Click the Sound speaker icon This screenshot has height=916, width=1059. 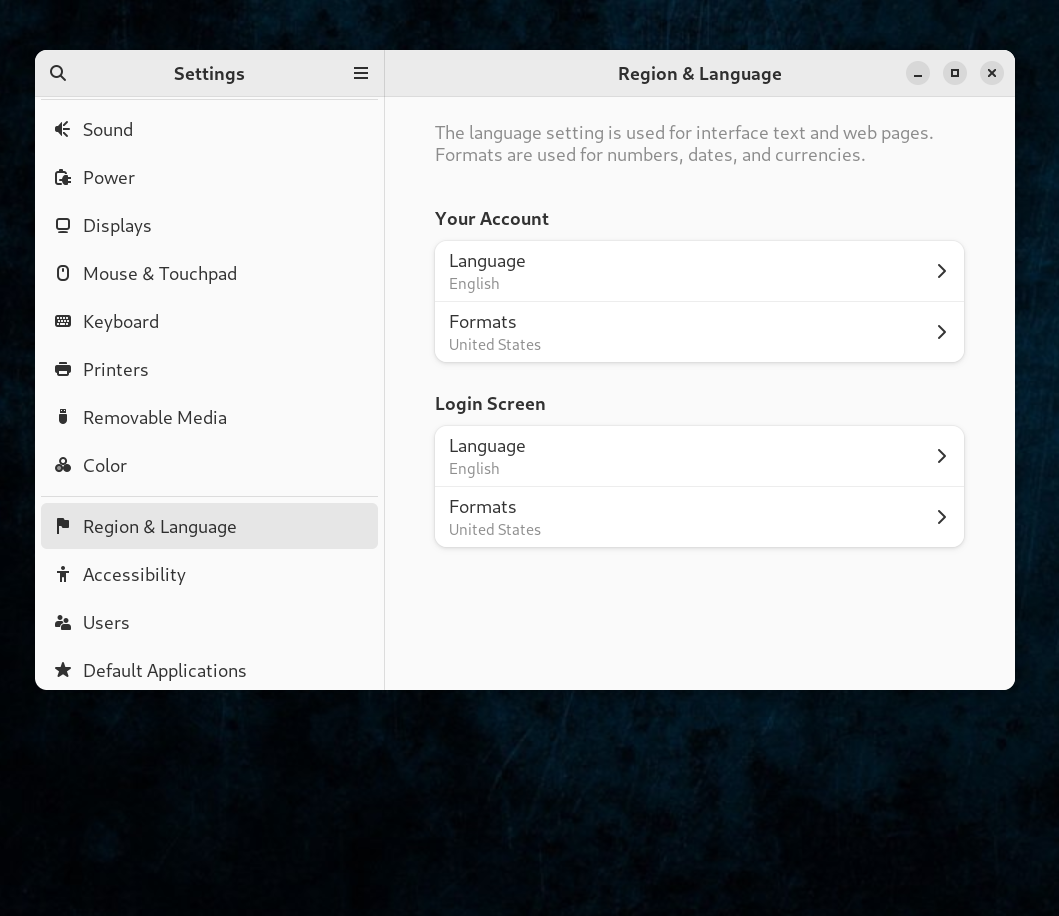coord(63,129)
